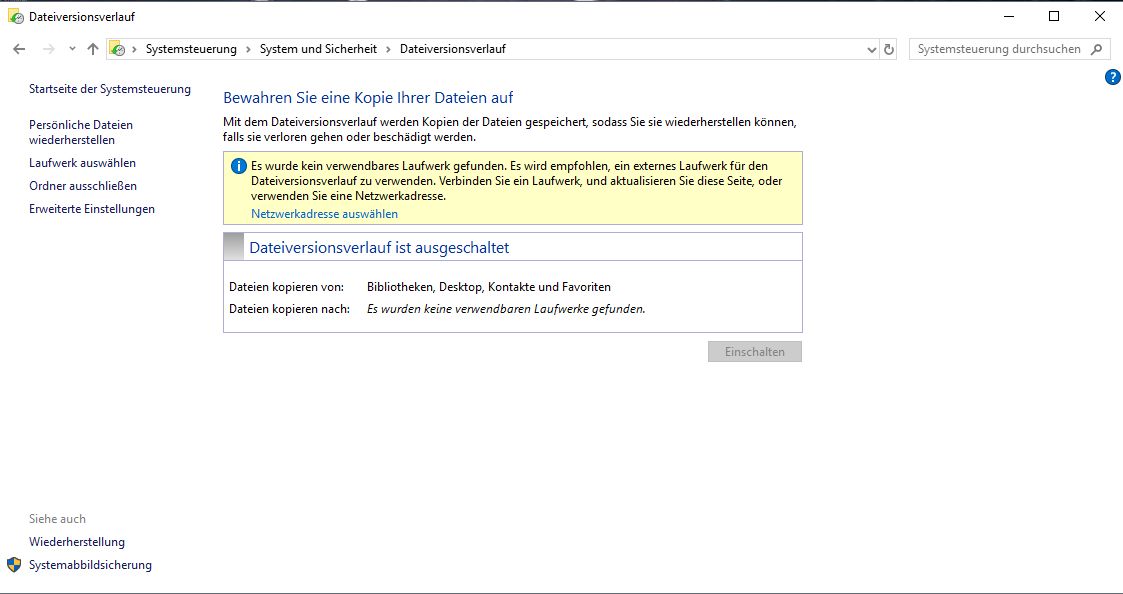Click System und Sicherheit breadcrumb

pyautogui.click(x=318, y=49)
